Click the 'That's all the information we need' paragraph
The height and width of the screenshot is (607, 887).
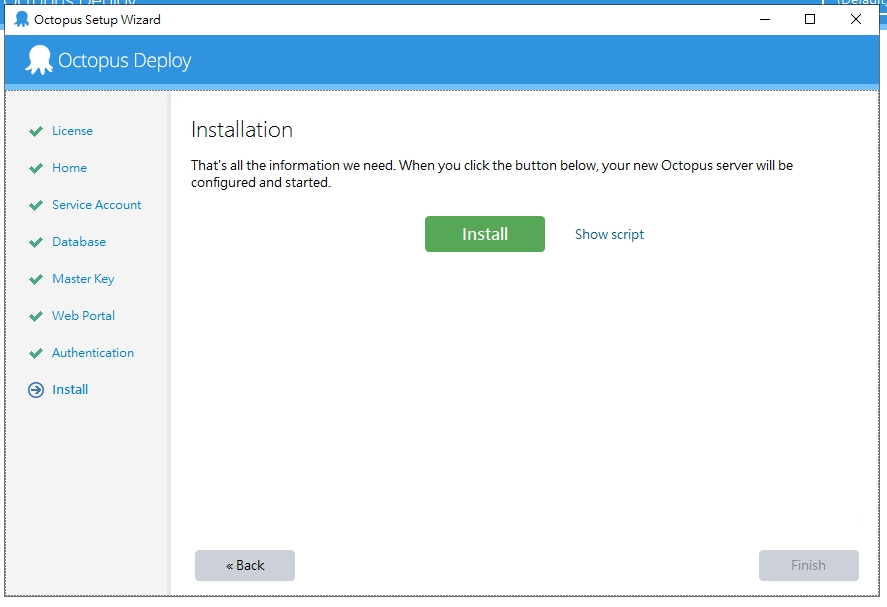tap(492, 174)
